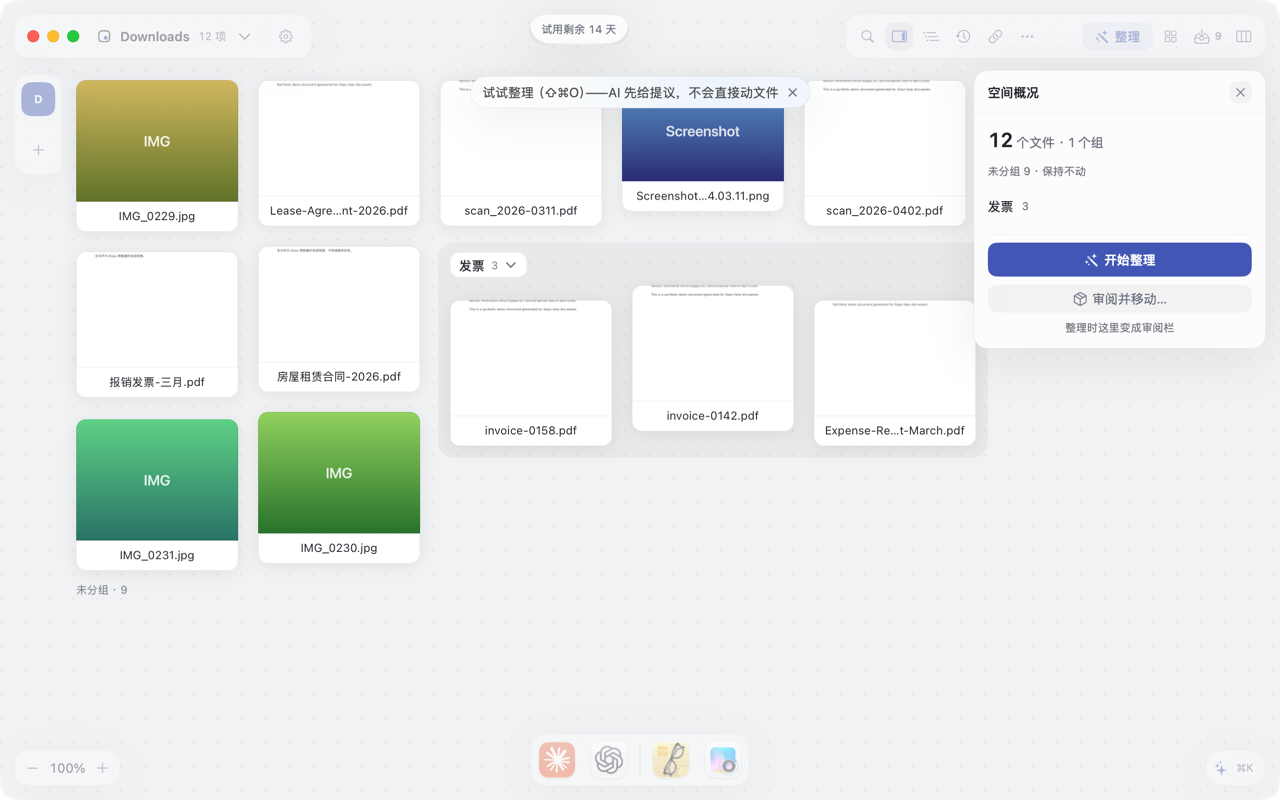Toggle the split columns view icon
The image size is (1280, 800).
point(1244,36)
